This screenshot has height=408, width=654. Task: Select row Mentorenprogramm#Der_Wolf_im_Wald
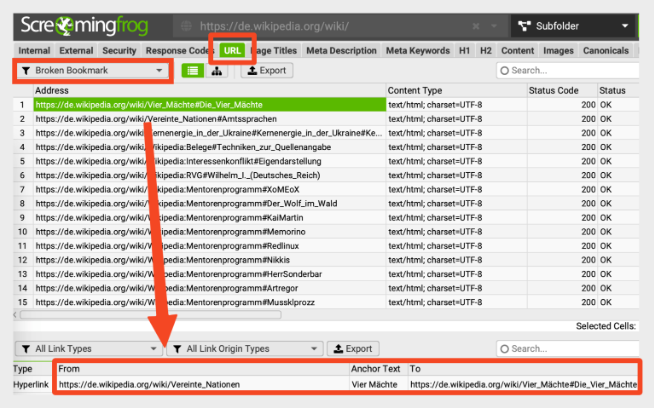coord(209,204)
